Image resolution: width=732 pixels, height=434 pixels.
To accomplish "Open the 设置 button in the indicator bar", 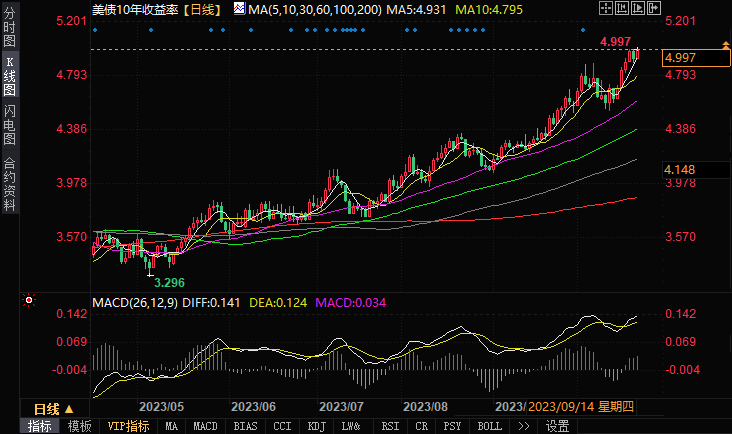I will click(557, 426).
